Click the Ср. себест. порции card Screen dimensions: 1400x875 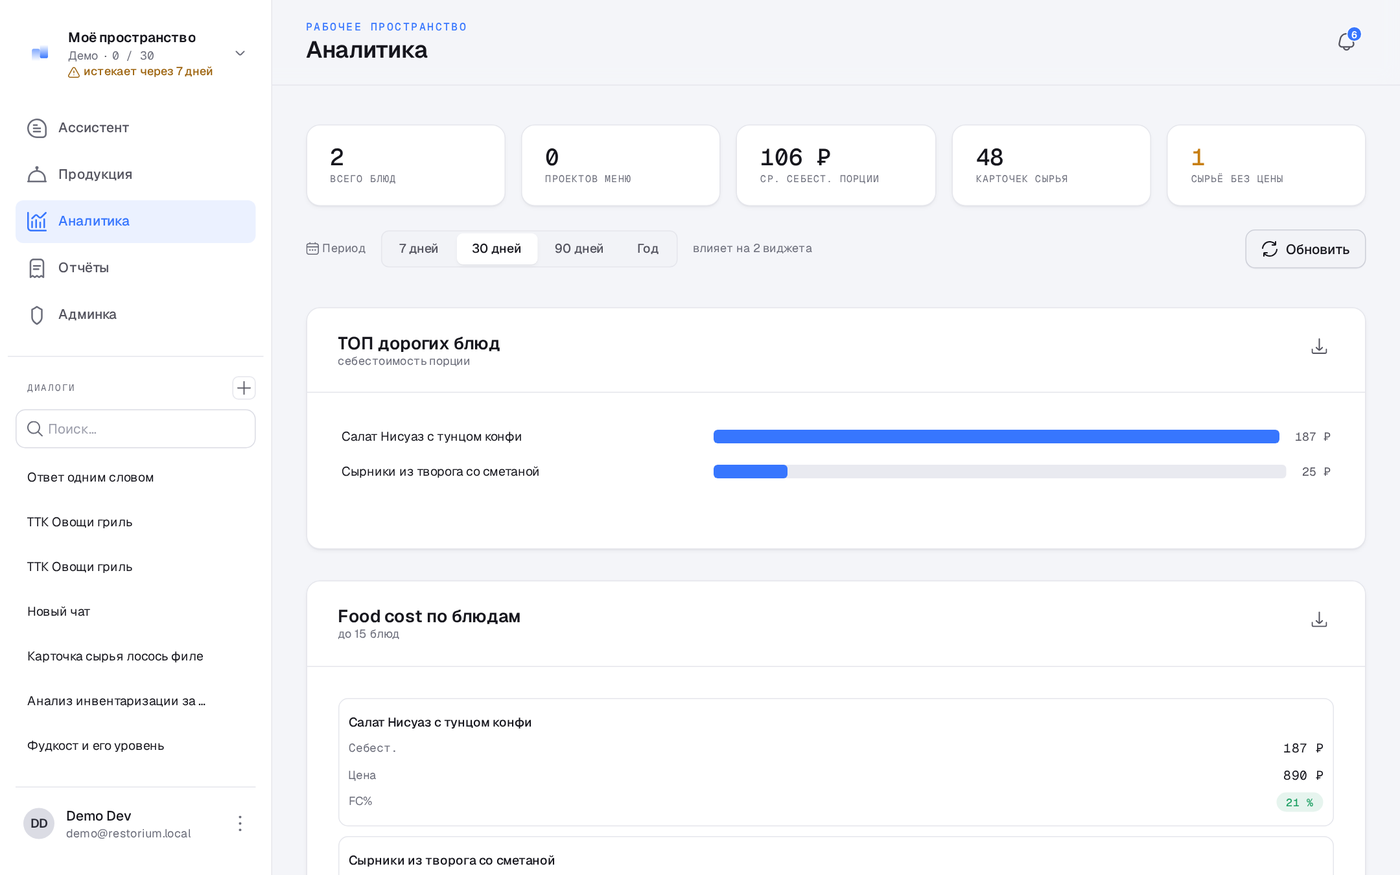click(x=836, y=166)
